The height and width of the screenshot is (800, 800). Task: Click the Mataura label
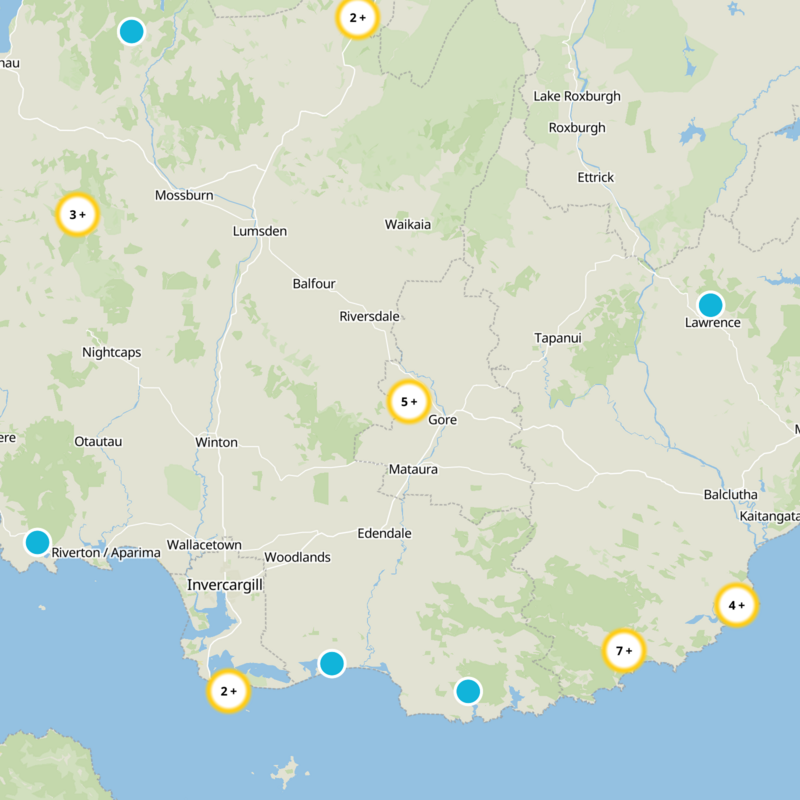pyautogui.click(x=413, y=469)
